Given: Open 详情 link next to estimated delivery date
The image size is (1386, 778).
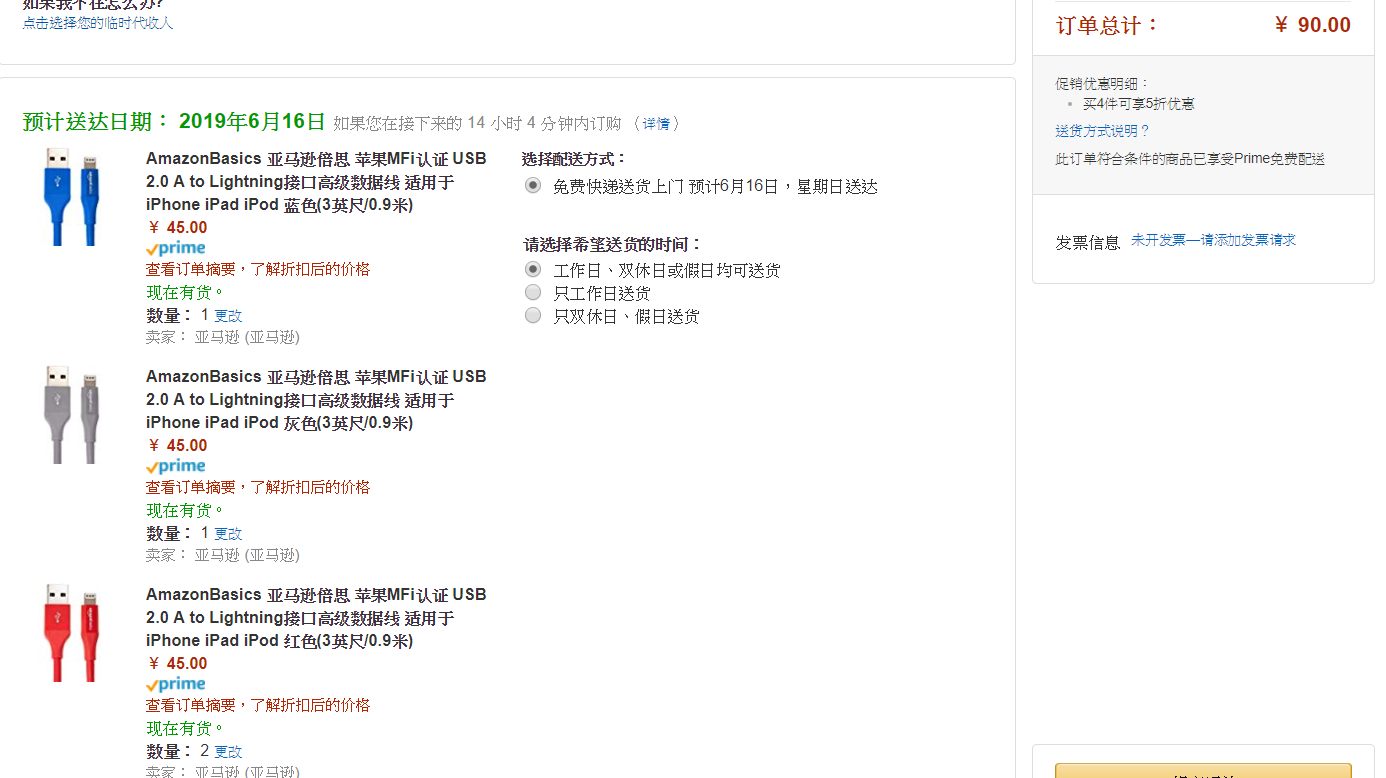Looking at the screenshot, I should 656,123.
